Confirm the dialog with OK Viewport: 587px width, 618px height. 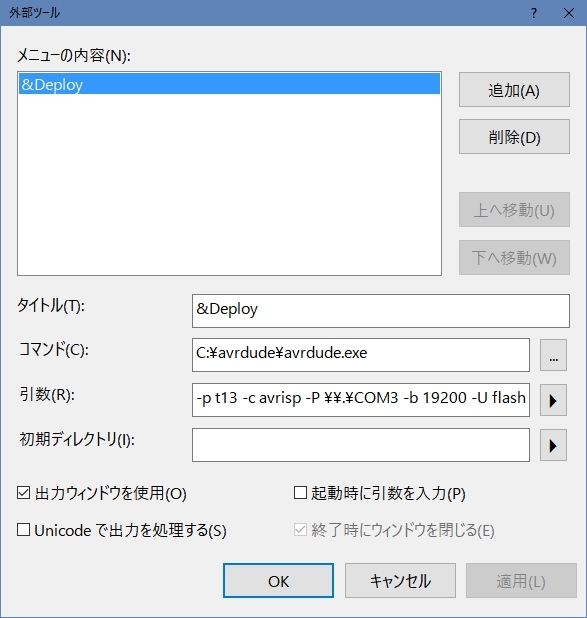pos(278,581)
